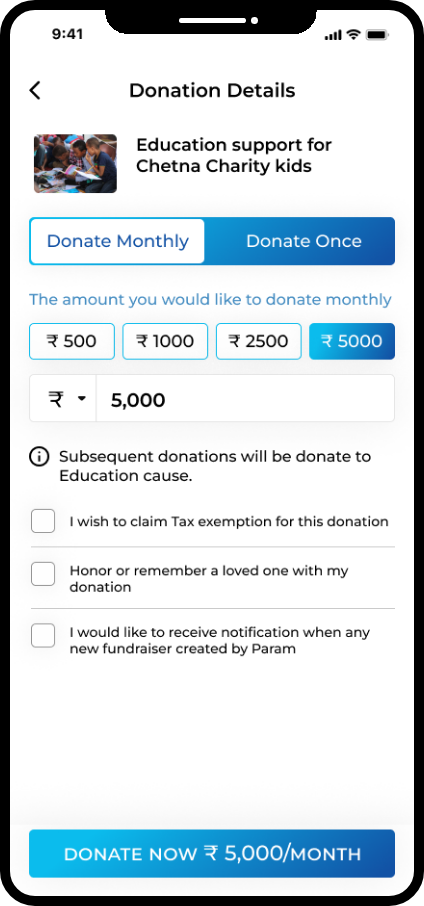Tap Donate Now ₹ 5,000/month button
The height and width of the screenshot is (906, 424).
coord(212,854)
